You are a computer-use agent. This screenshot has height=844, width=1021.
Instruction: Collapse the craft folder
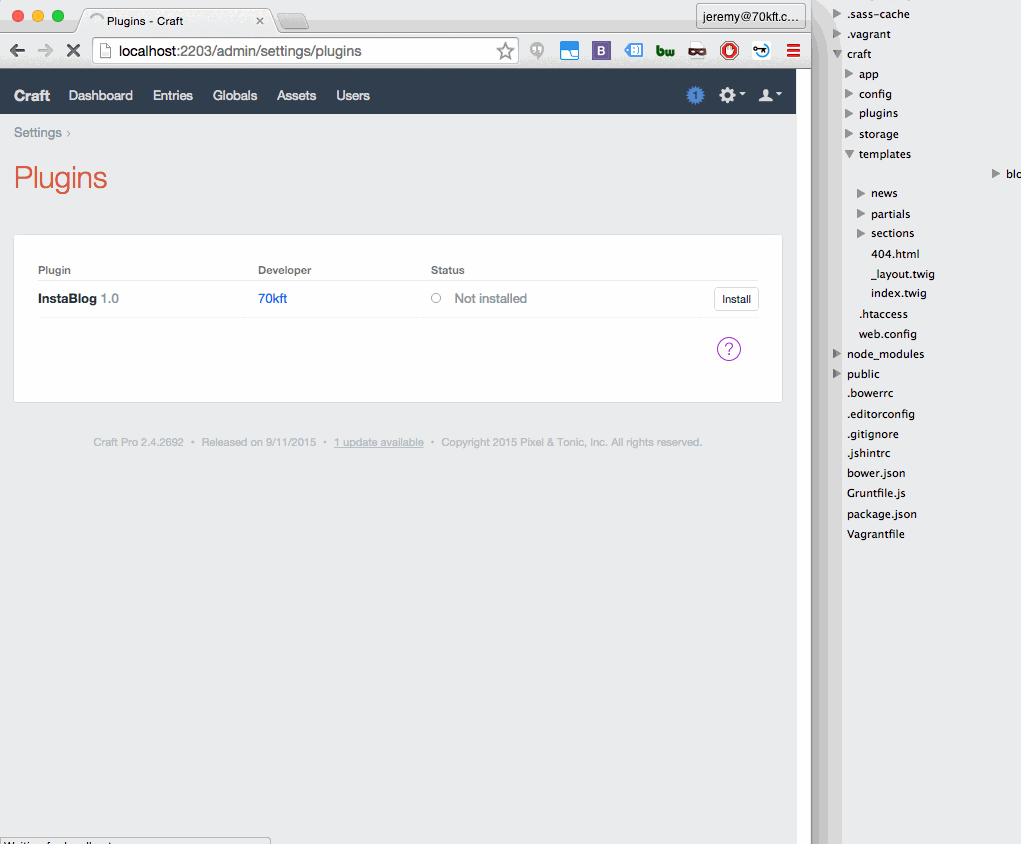pyautogui.click(x=837, y=54)
